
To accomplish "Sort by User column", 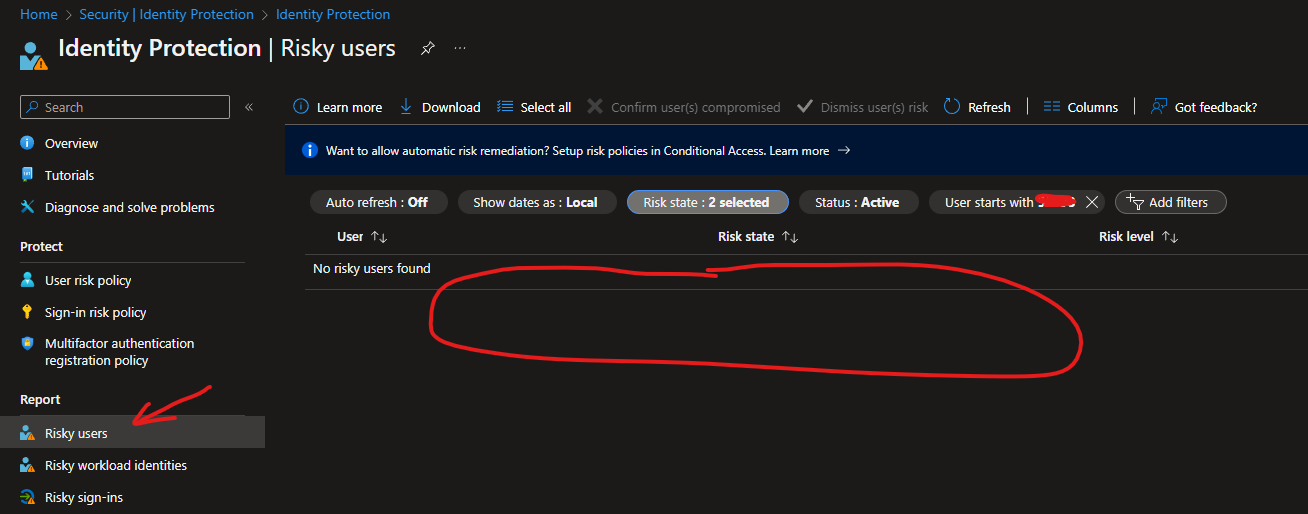I will click(362, 237).
